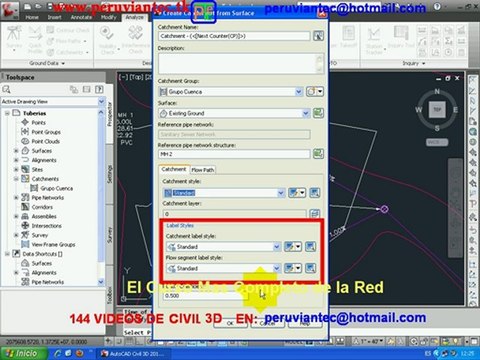Open the Flow segment label style dropdown
Viewport: 480px width, 360px height.
[277, 268]
